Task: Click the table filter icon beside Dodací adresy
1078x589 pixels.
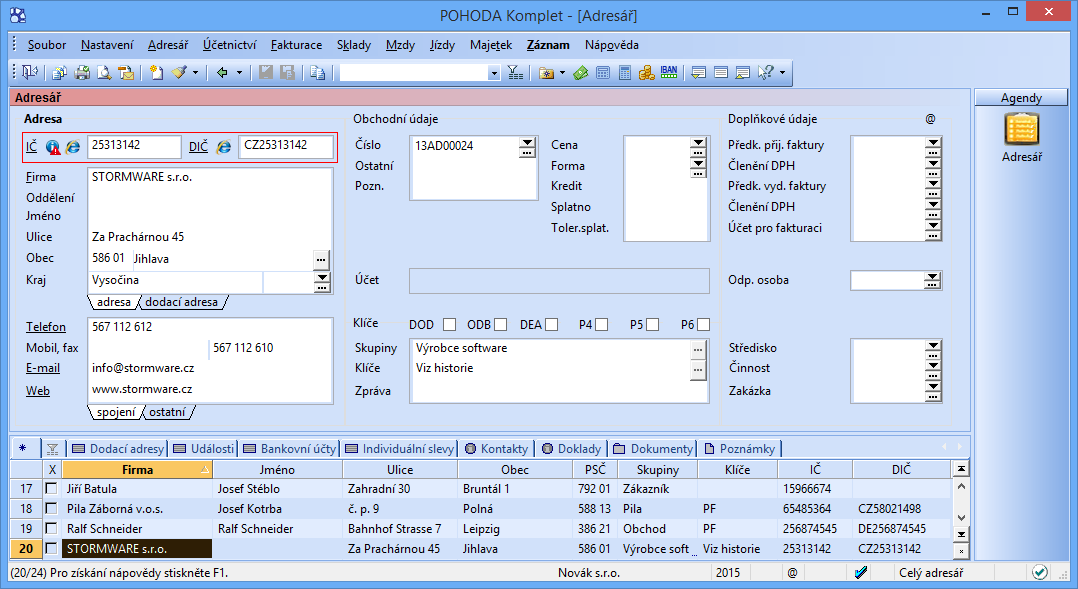Action: (x=52, y=449)
